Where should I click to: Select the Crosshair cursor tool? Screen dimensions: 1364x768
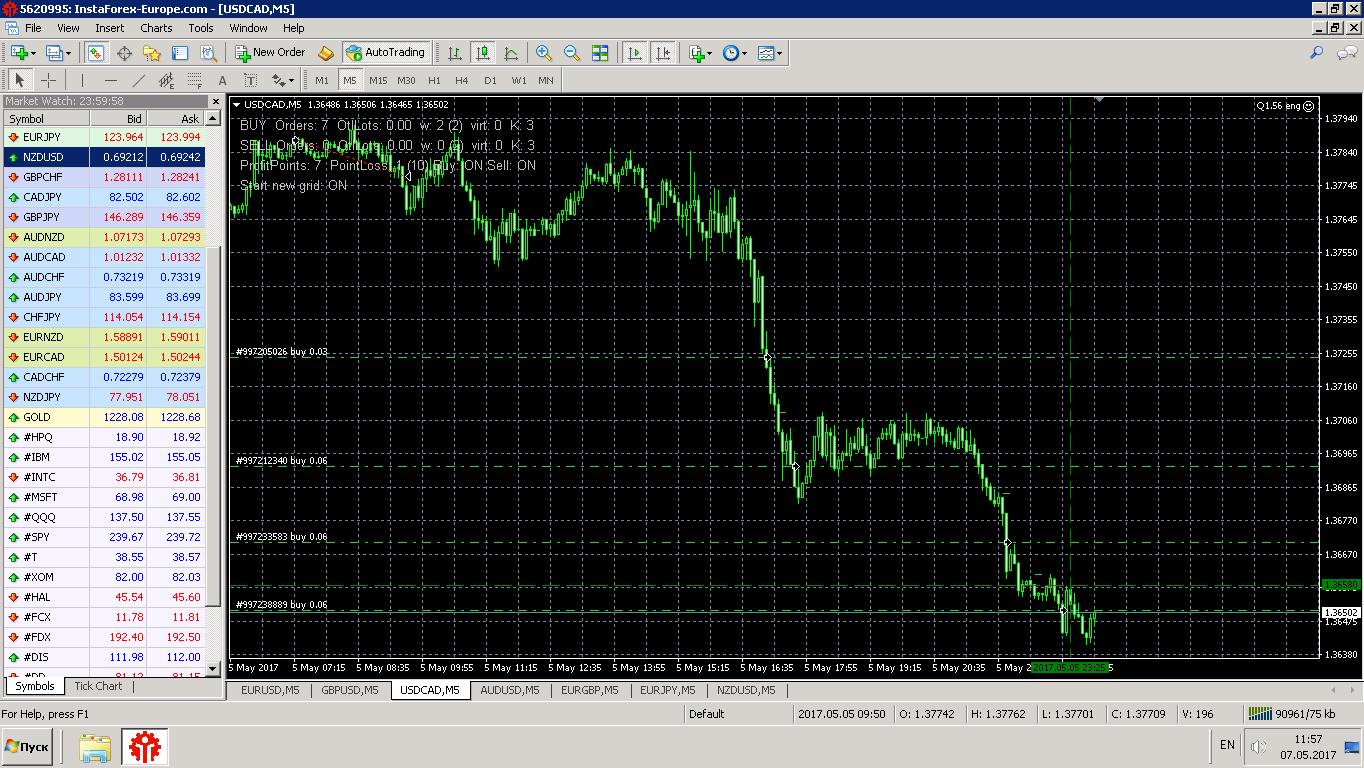click(x=48, y=80)
